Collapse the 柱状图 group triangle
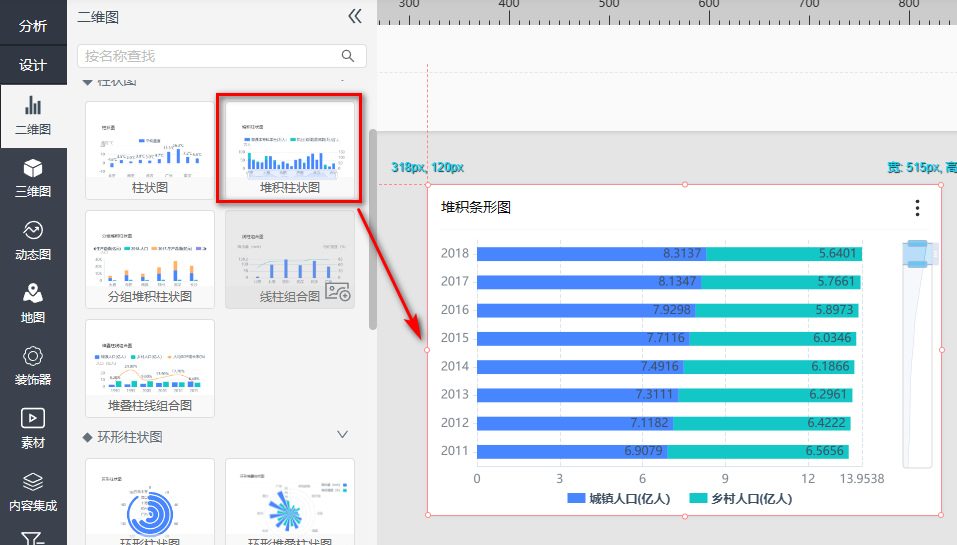 pyautogui.click(x=88, y=81)
